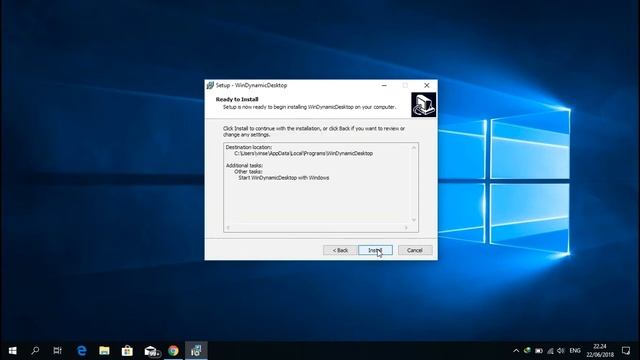Click the Install button in setup
This screenshot has width=640, height=360.
click(375, 250)
